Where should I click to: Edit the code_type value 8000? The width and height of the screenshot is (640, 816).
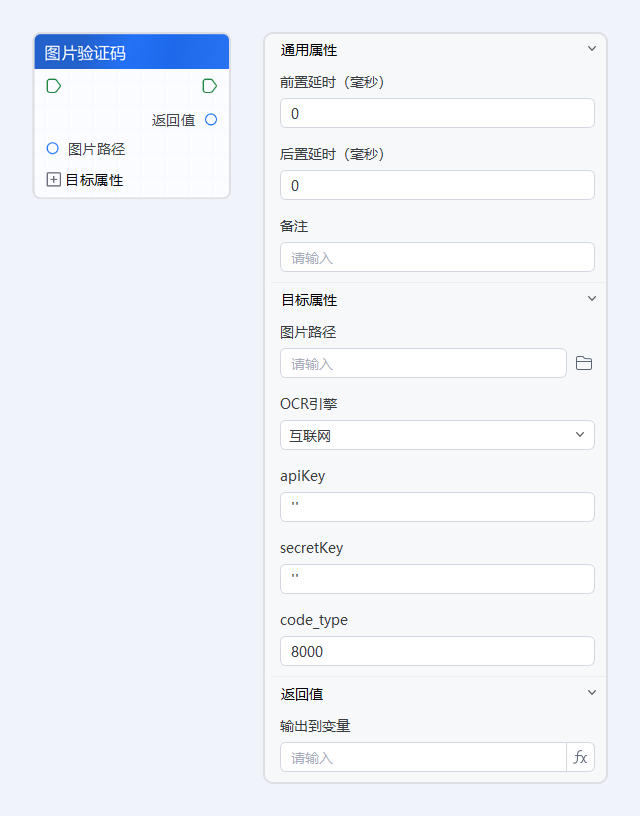(x=437, y=651)
